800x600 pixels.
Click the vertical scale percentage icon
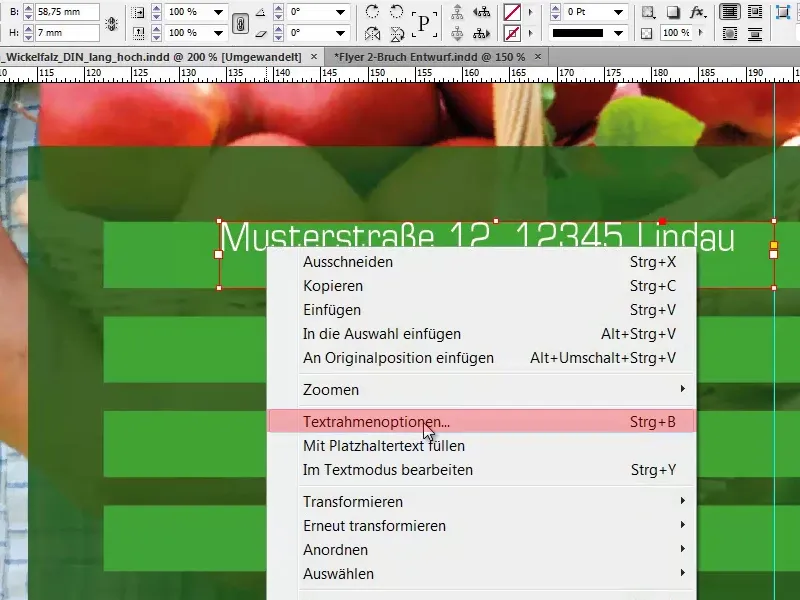(138, 34)
